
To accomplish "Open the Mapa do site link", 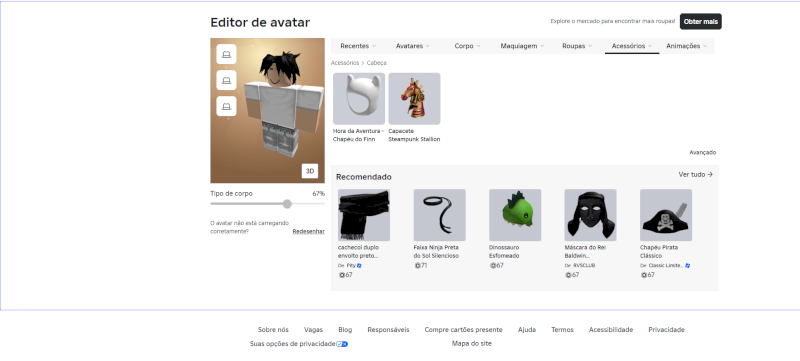I will click(x=471, y=344).
